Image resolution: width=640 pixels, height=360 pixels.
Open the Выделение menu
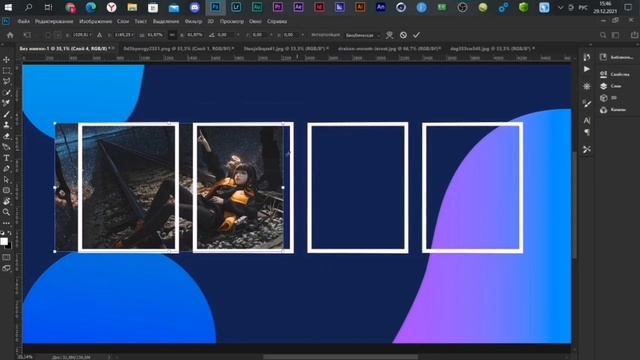coord(166,21)
